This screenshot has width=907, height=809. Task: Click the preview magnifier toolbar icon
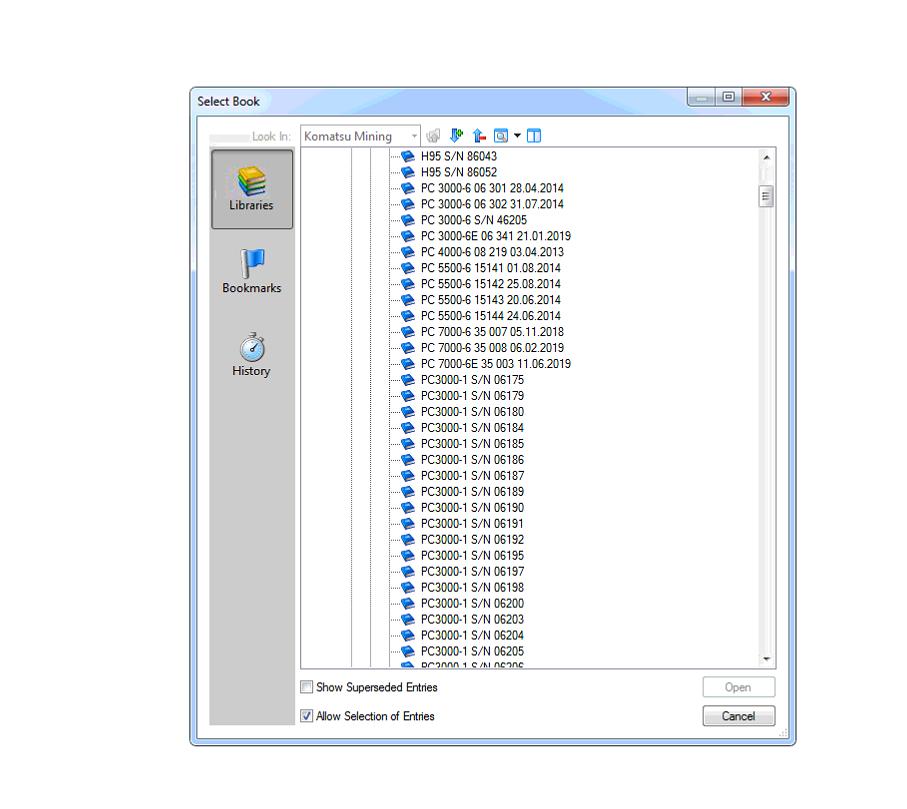point(500,135)
